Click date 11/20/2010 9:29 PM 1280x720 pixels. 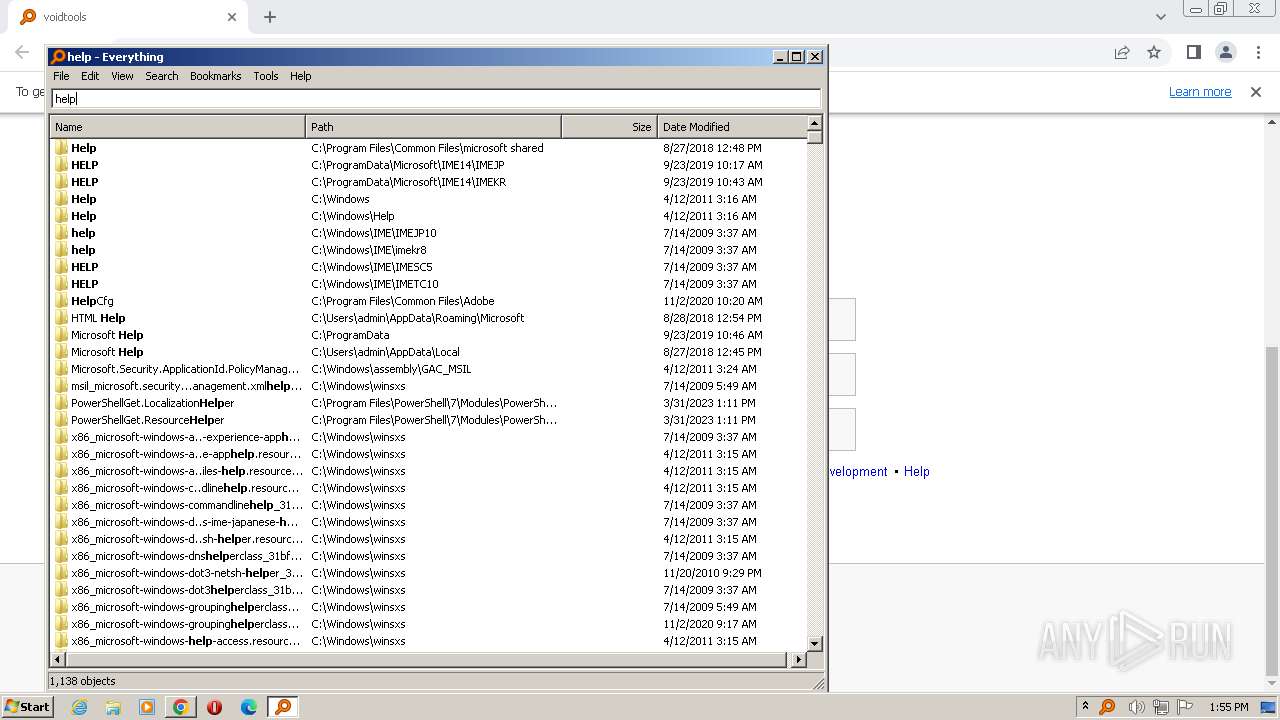coord(712,573)
